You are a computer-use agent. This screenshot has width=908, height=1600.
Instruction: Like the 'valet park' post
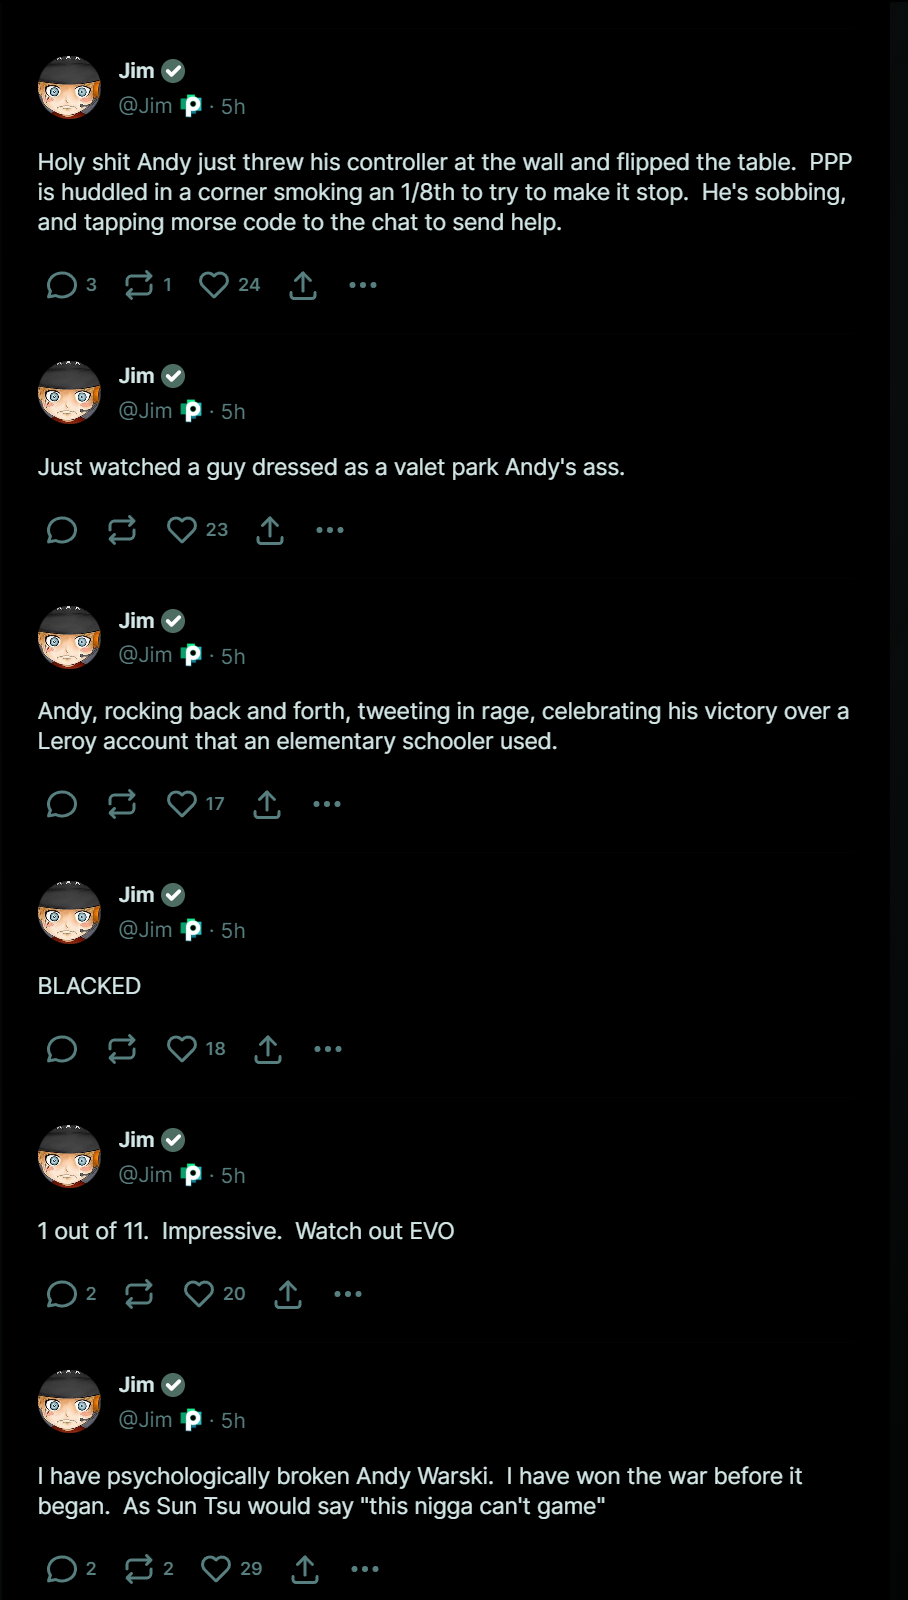182,530
